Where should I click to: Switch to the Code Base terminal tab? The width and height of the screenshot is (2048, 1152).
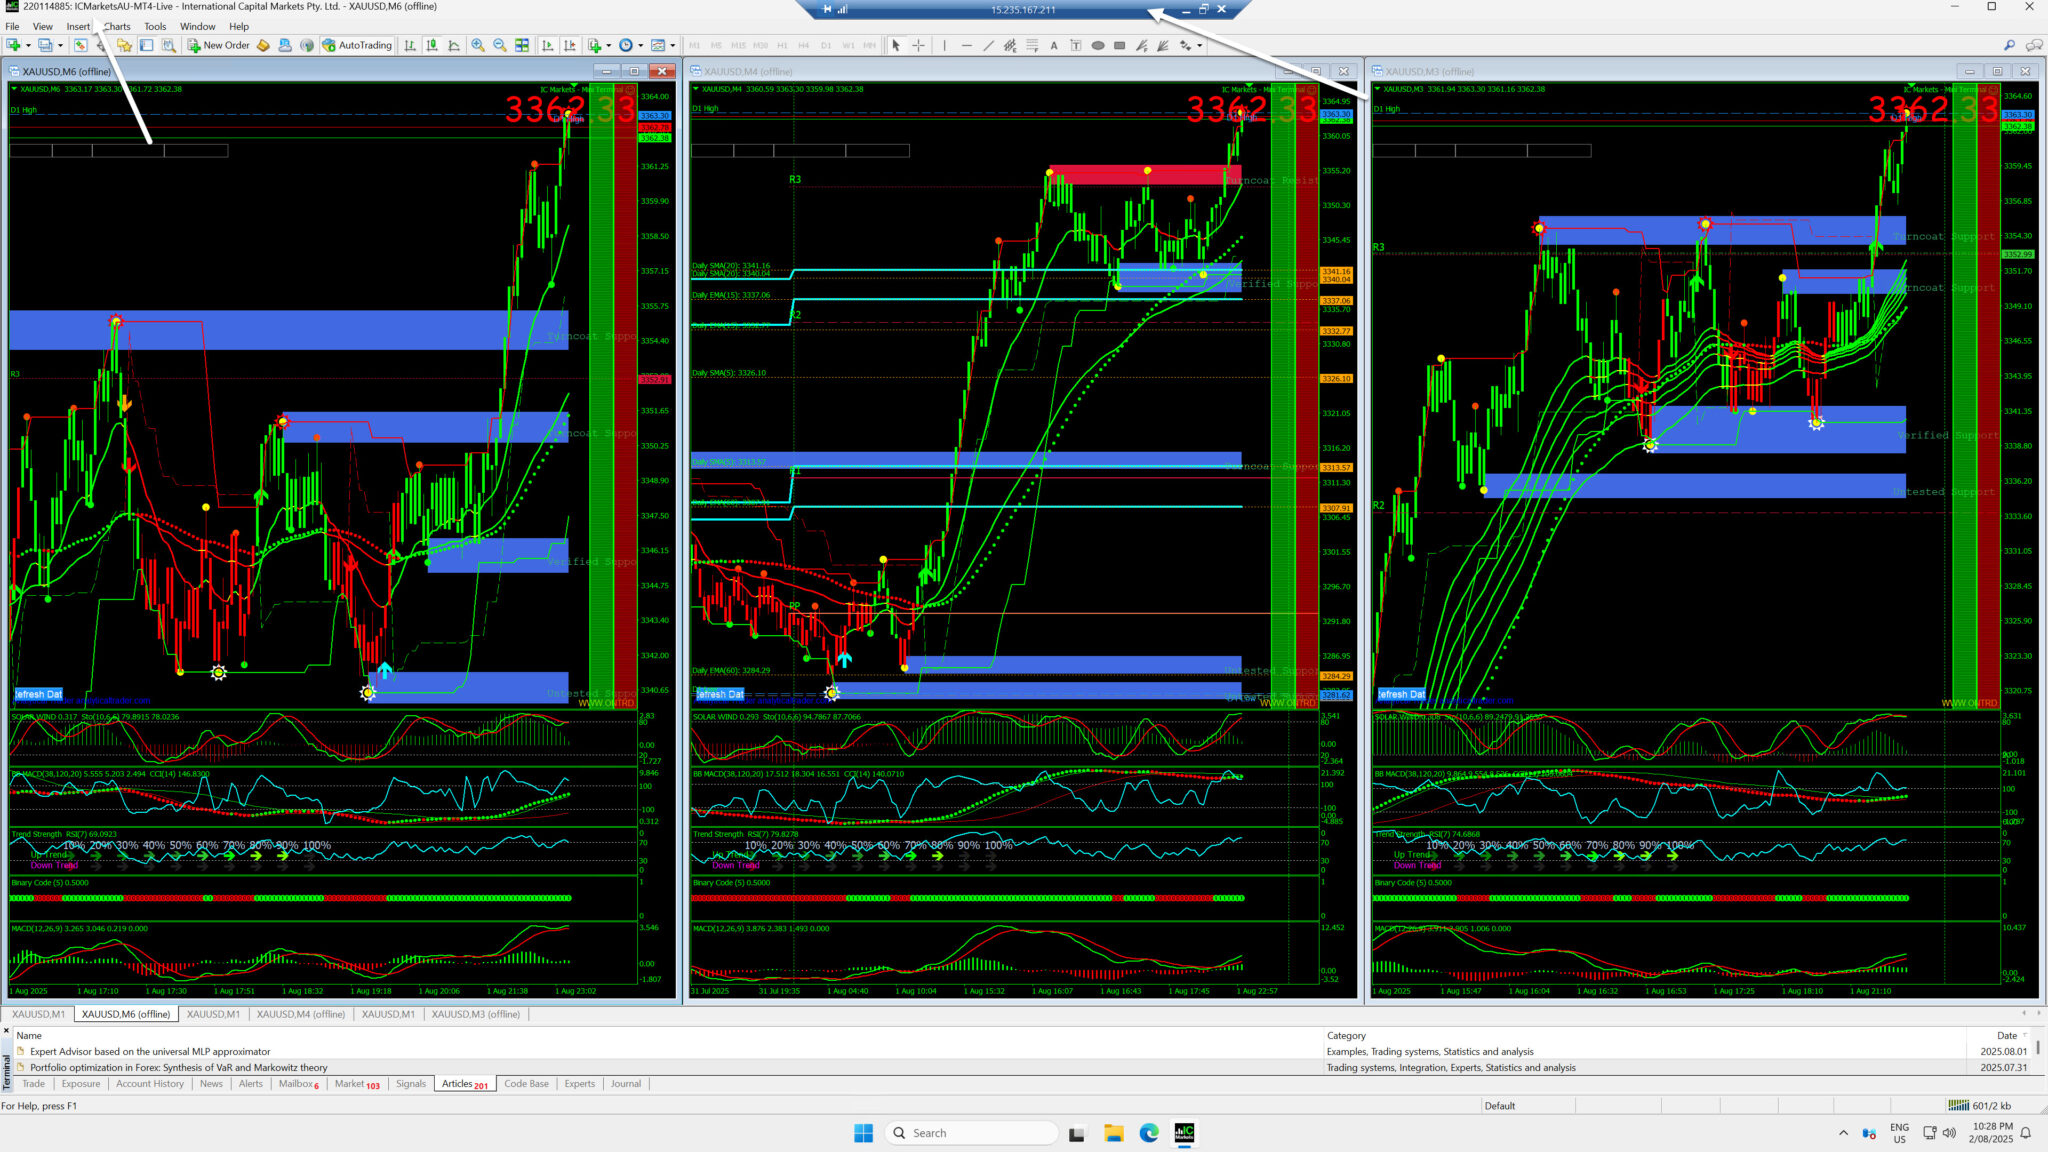[526, 1083]
